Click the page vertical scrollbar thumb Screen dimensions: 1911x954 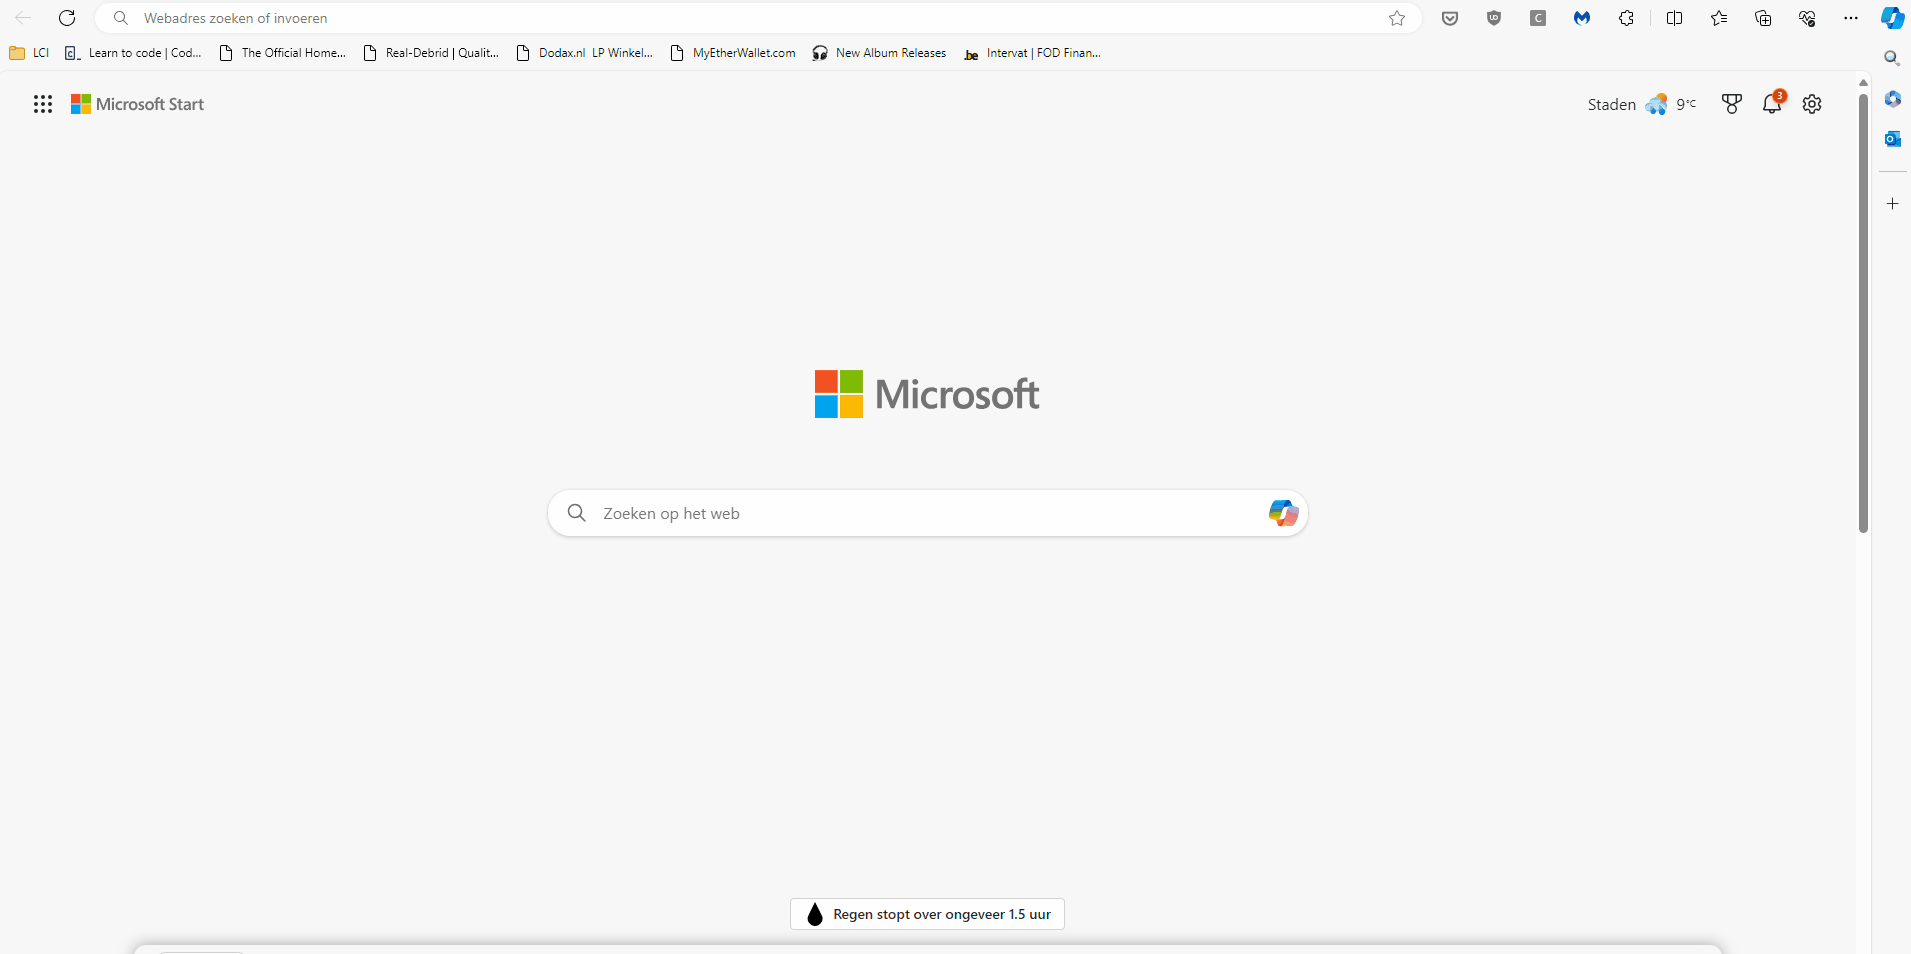click(x=1863, y=313)
